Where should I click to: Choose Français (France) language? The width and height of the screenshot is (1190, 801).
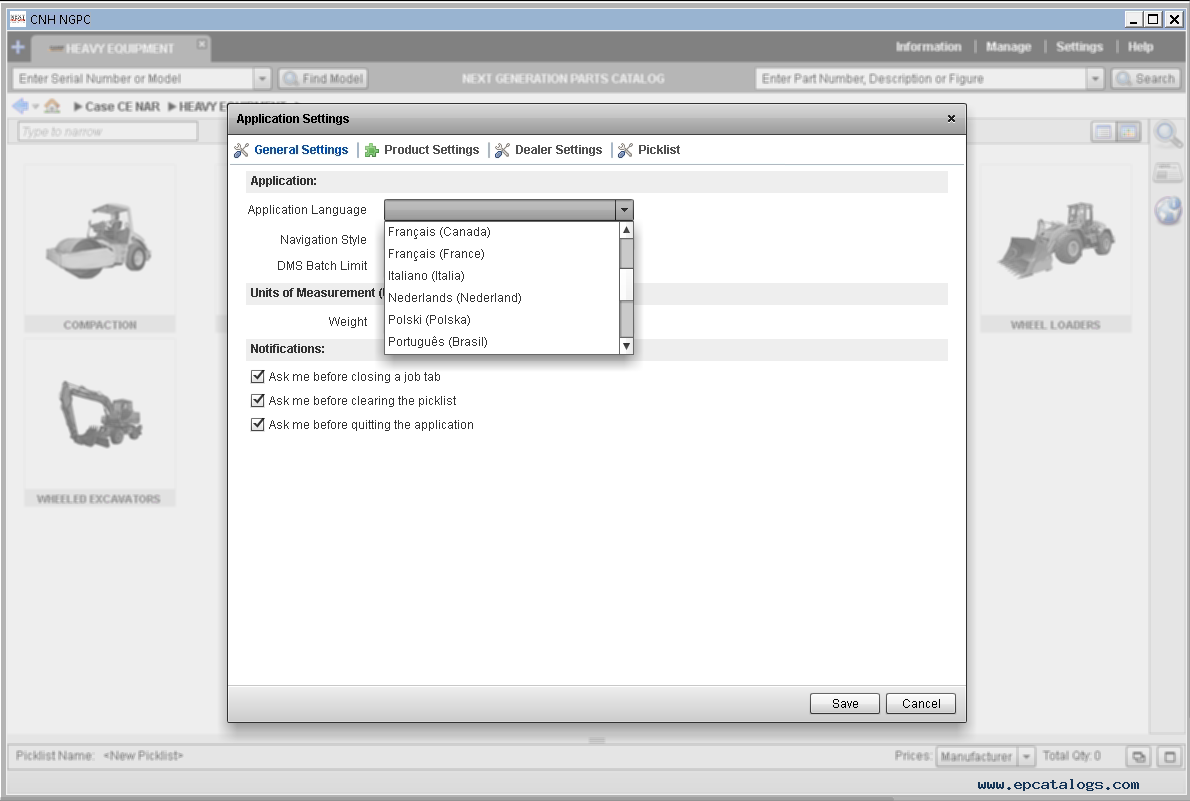[502, 254]
